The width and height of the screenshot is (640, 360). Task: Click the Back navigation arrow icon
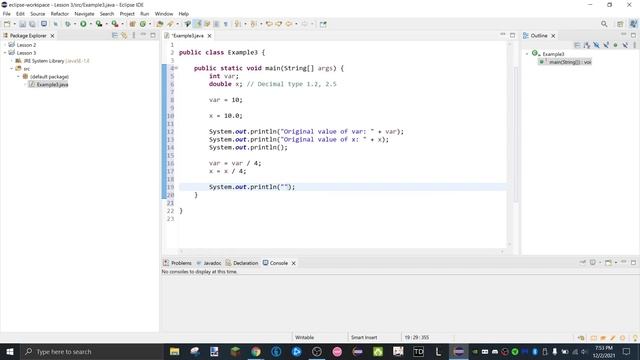click(x=289, y=24)
